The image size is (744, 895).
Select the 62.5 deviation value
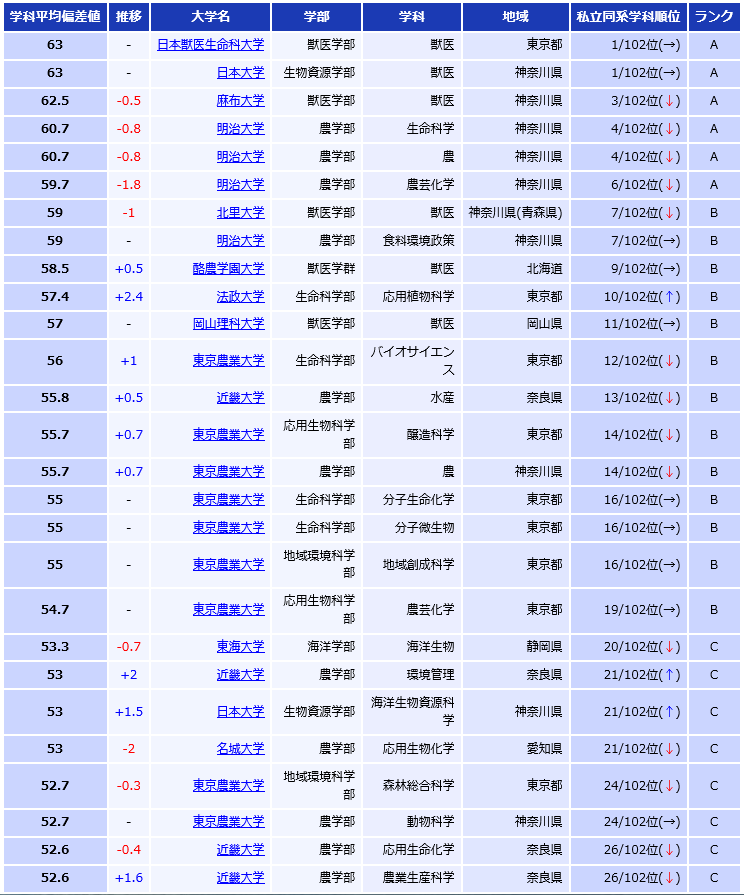[x=55, y=100]
